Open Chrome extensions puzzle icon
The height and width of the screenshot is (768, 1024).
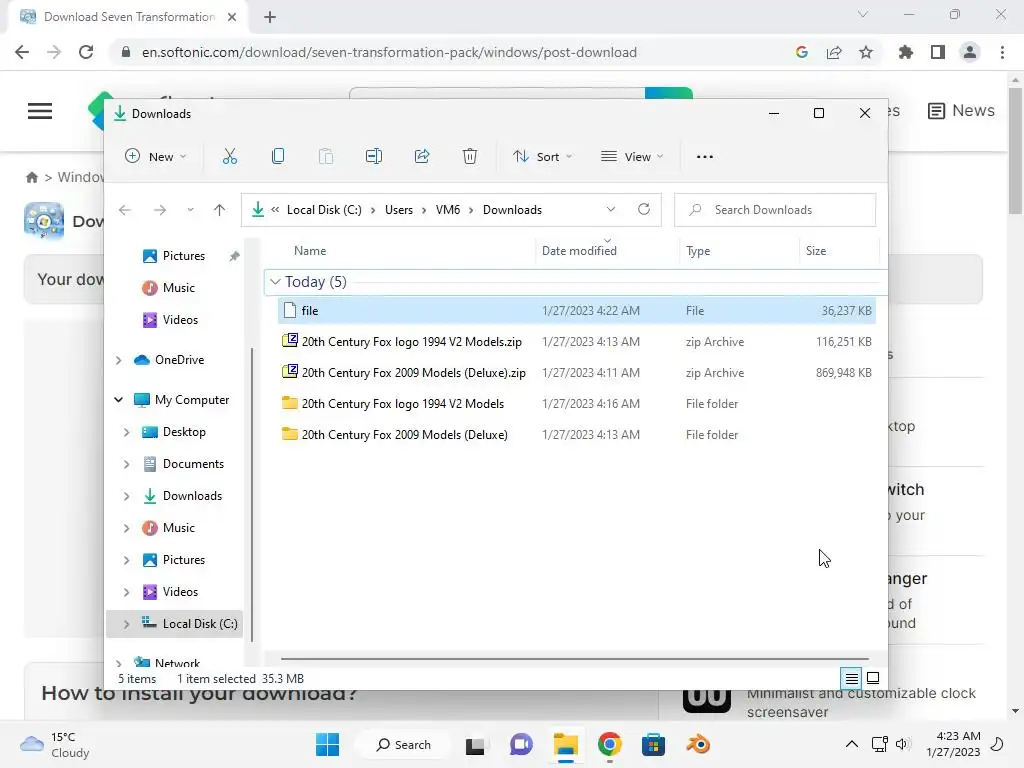click(906, 52)
